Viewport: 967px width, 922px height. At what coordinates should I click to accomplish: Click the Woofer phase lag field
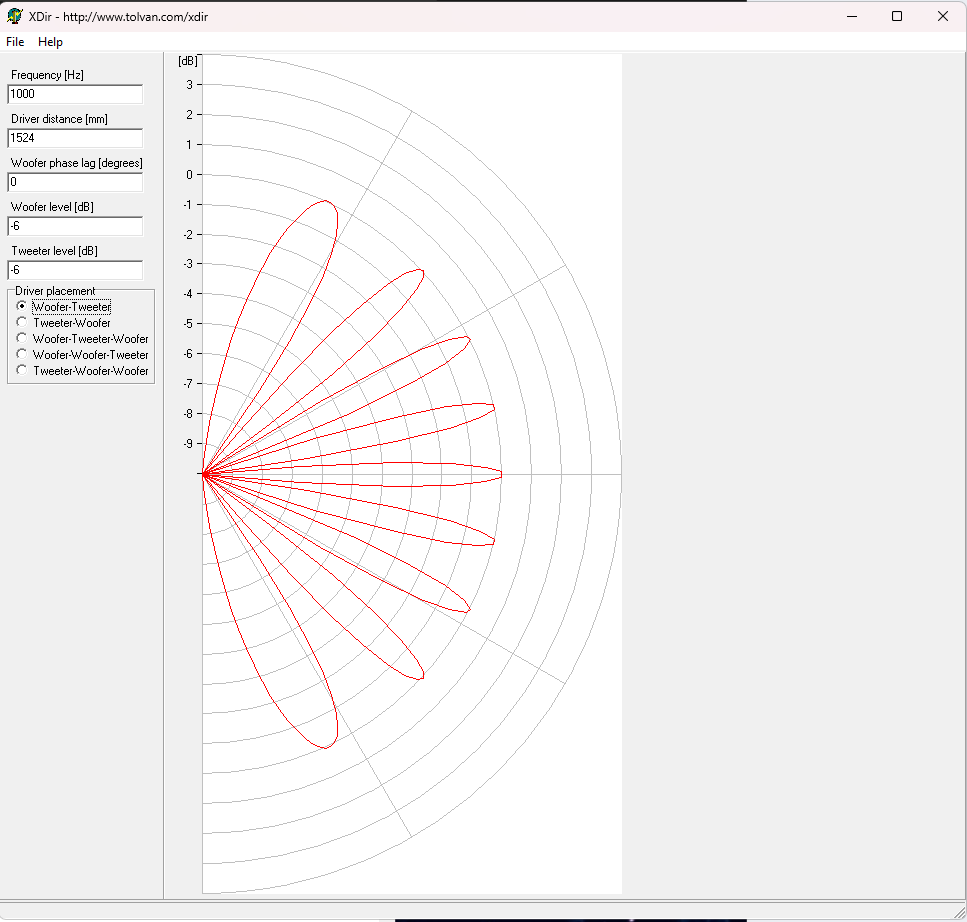75,182
